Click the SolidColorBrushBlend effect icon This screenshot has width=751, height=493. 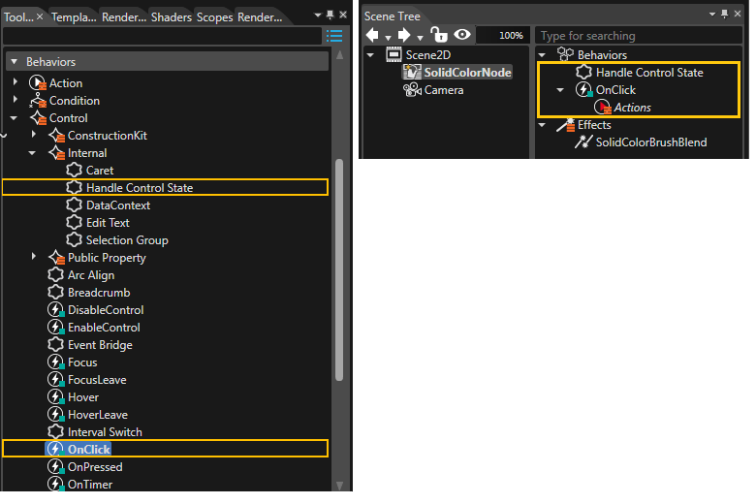583,142
